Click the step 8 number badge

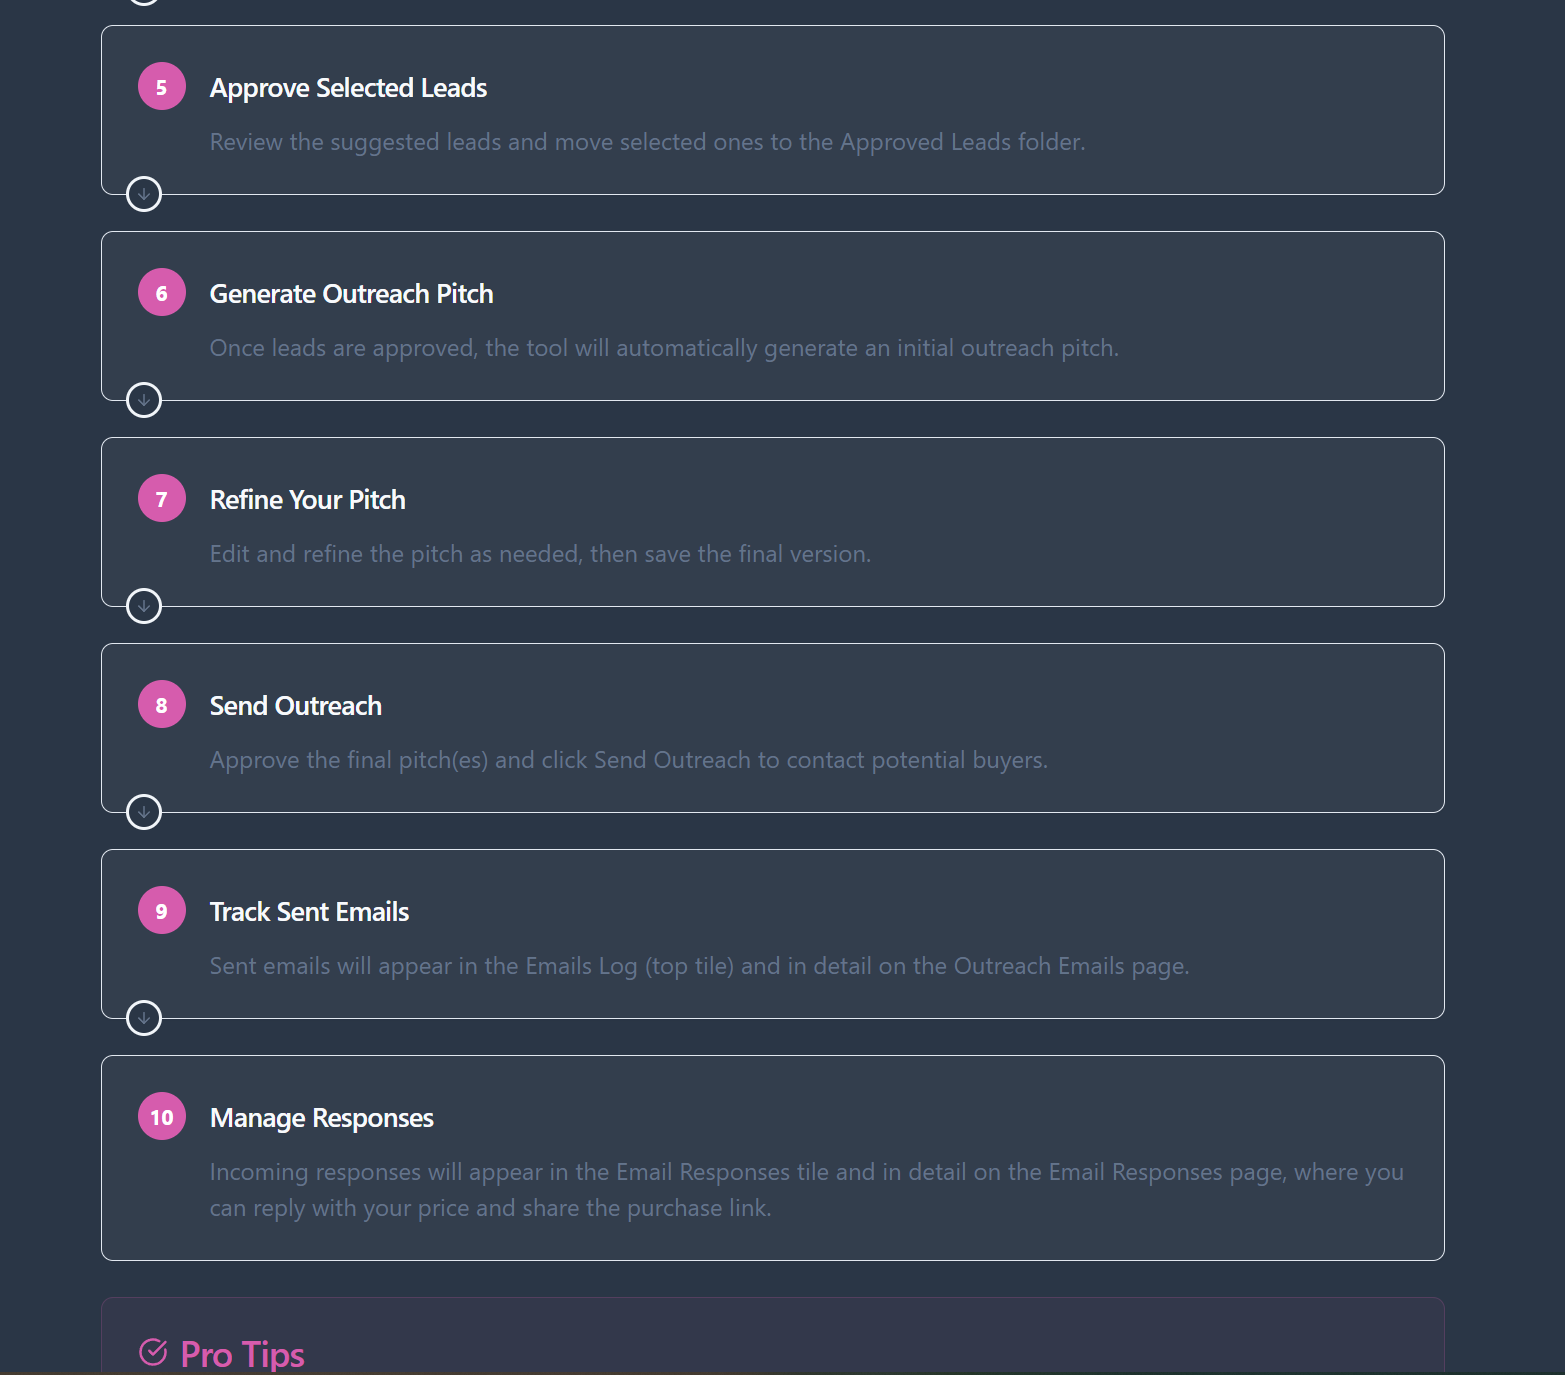click(x=161, y=705)
